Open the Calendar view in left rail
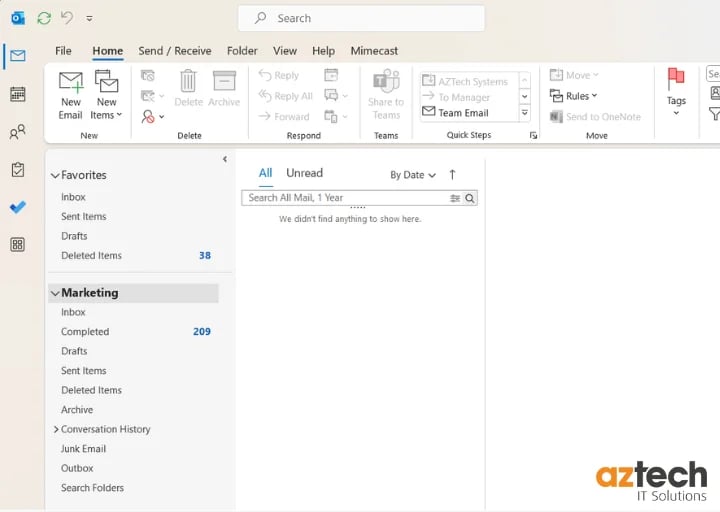720x512 pixels. point(18,94)
